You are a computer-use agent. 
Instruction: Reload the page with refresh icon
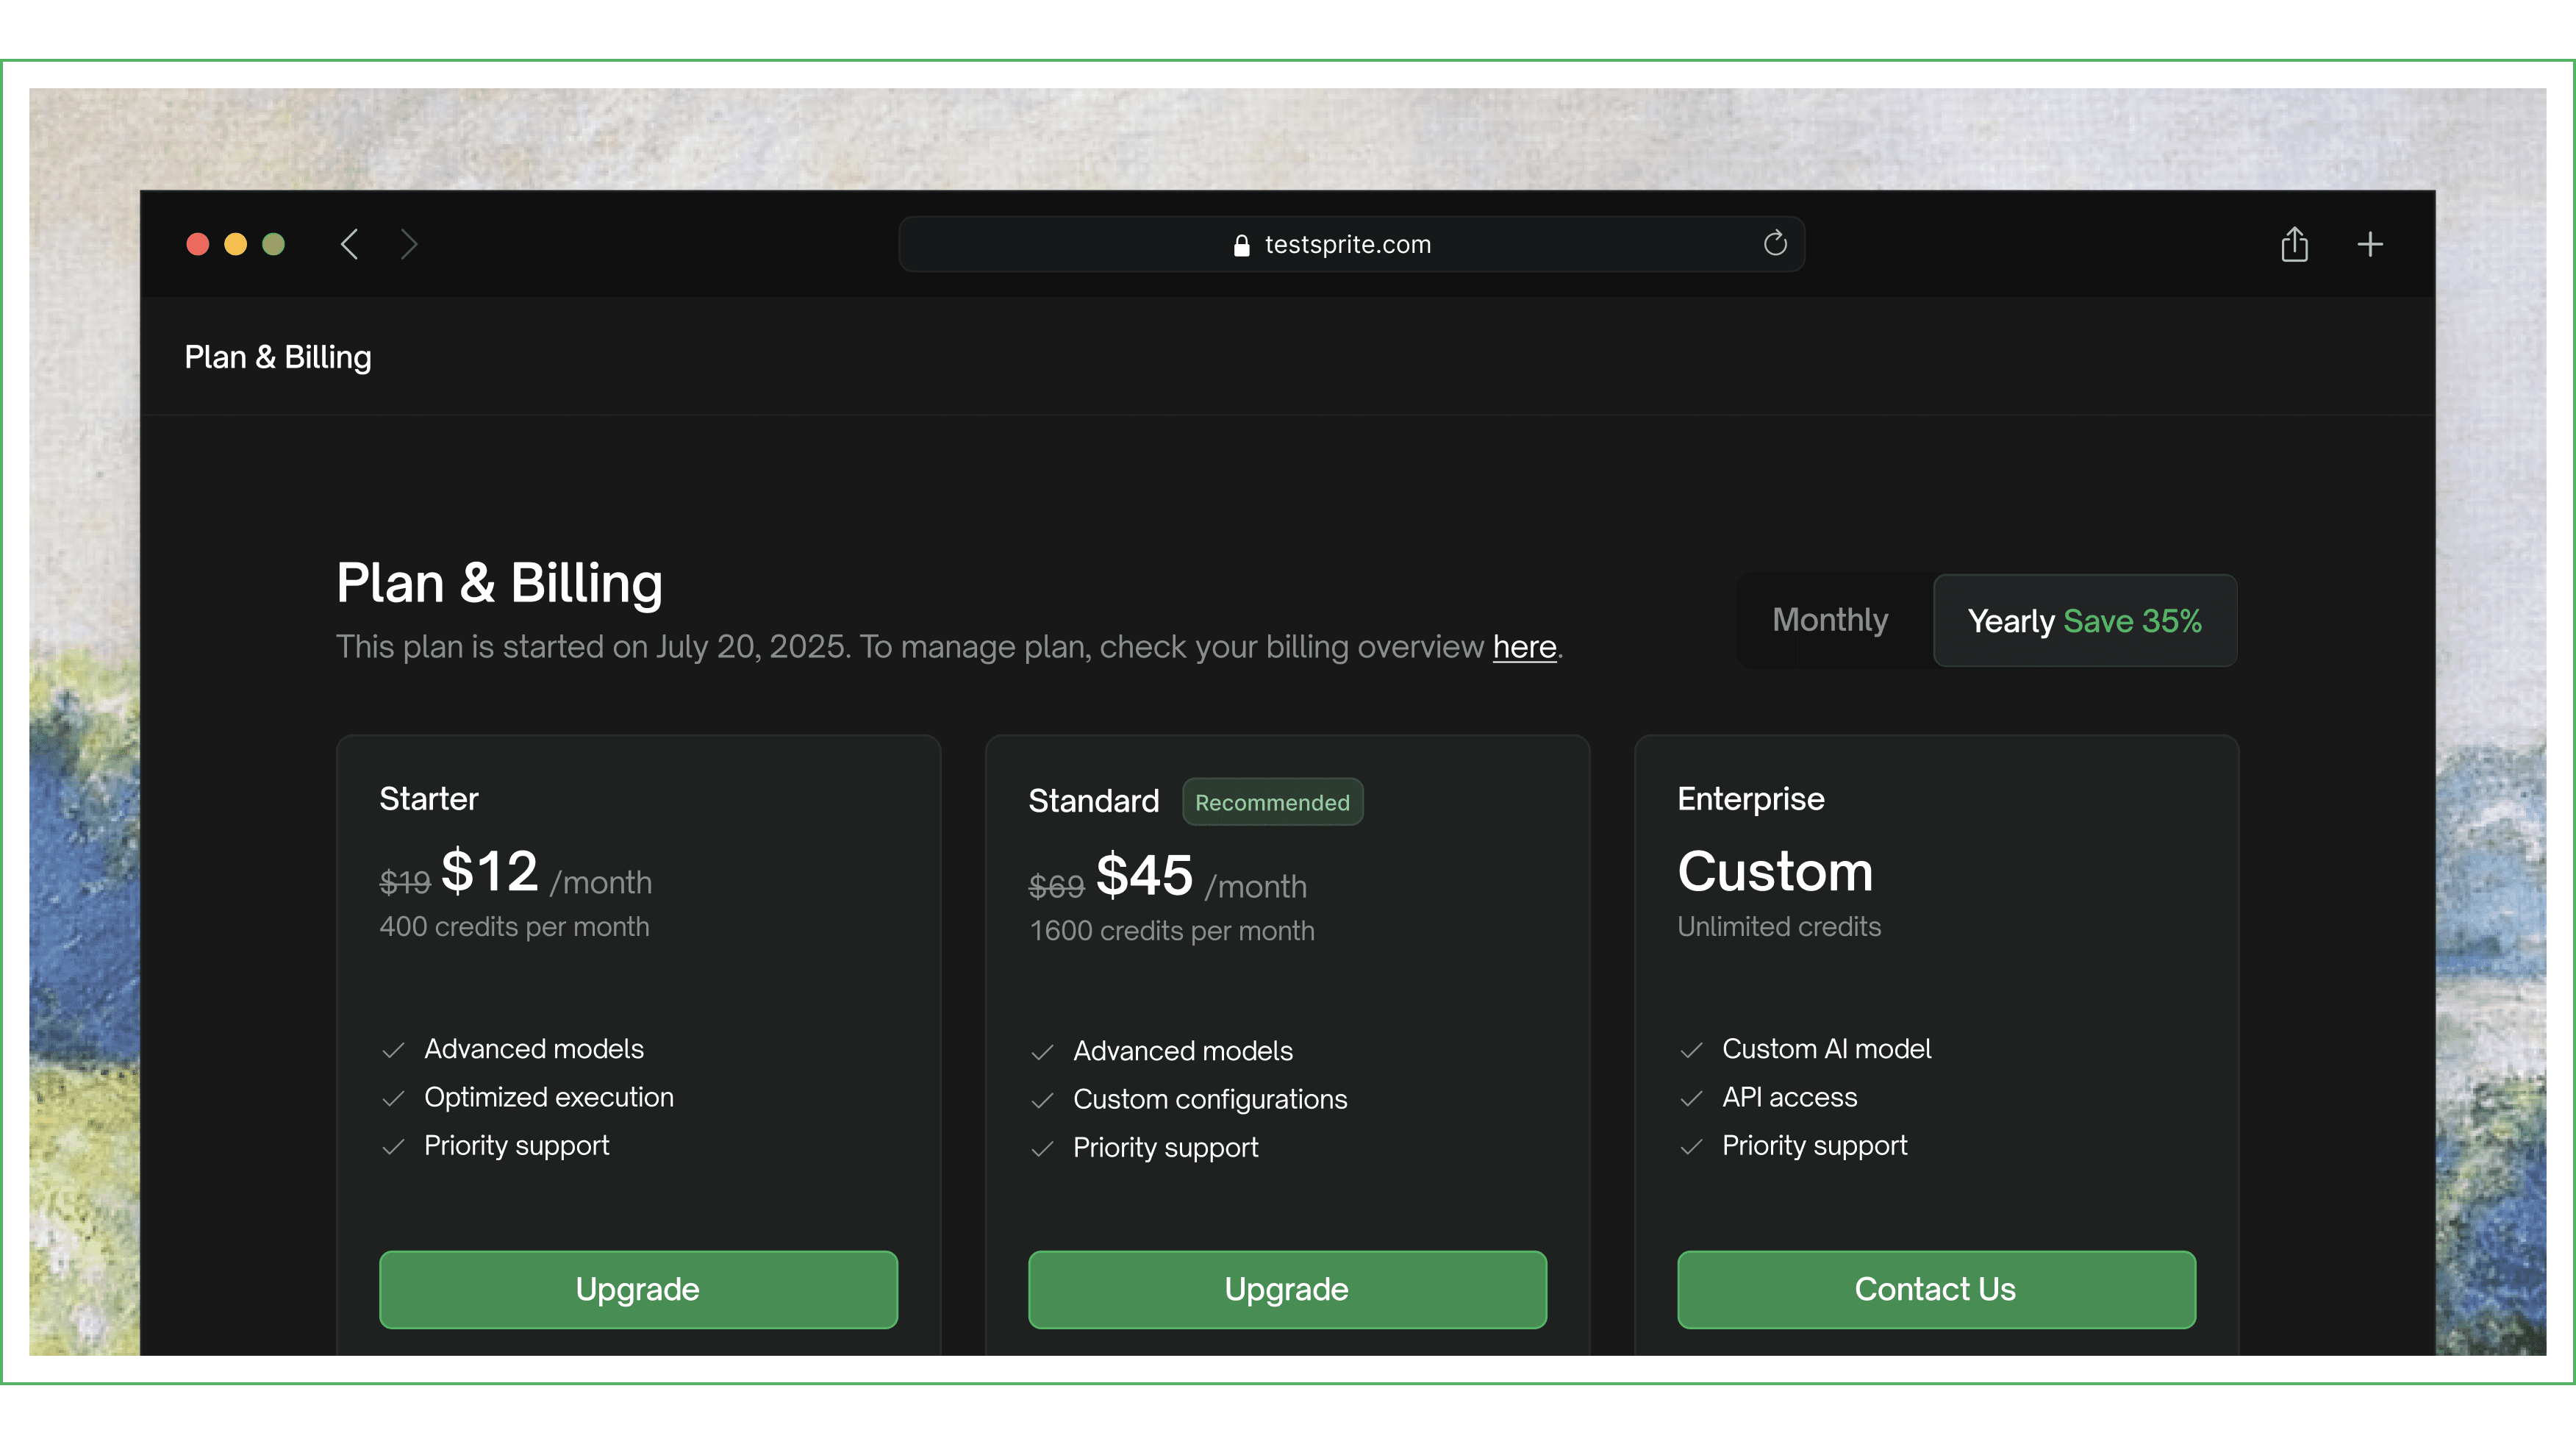[1775, 243]
